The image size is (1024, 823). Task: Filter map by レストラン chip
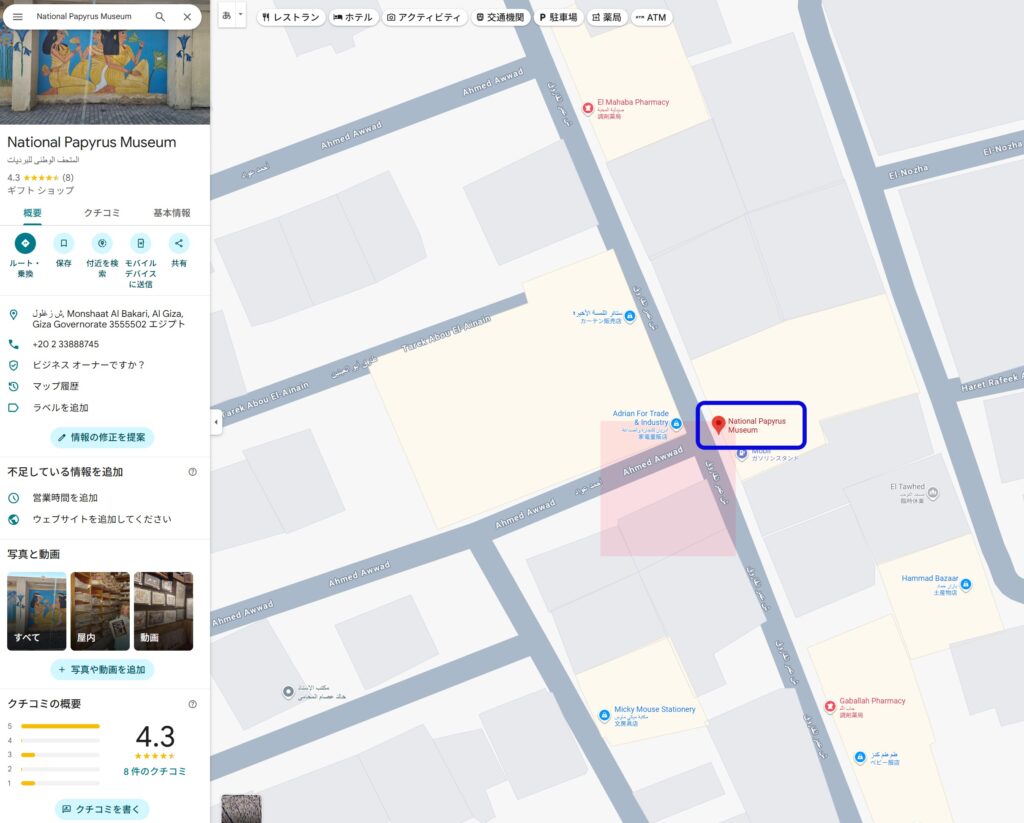291,17
